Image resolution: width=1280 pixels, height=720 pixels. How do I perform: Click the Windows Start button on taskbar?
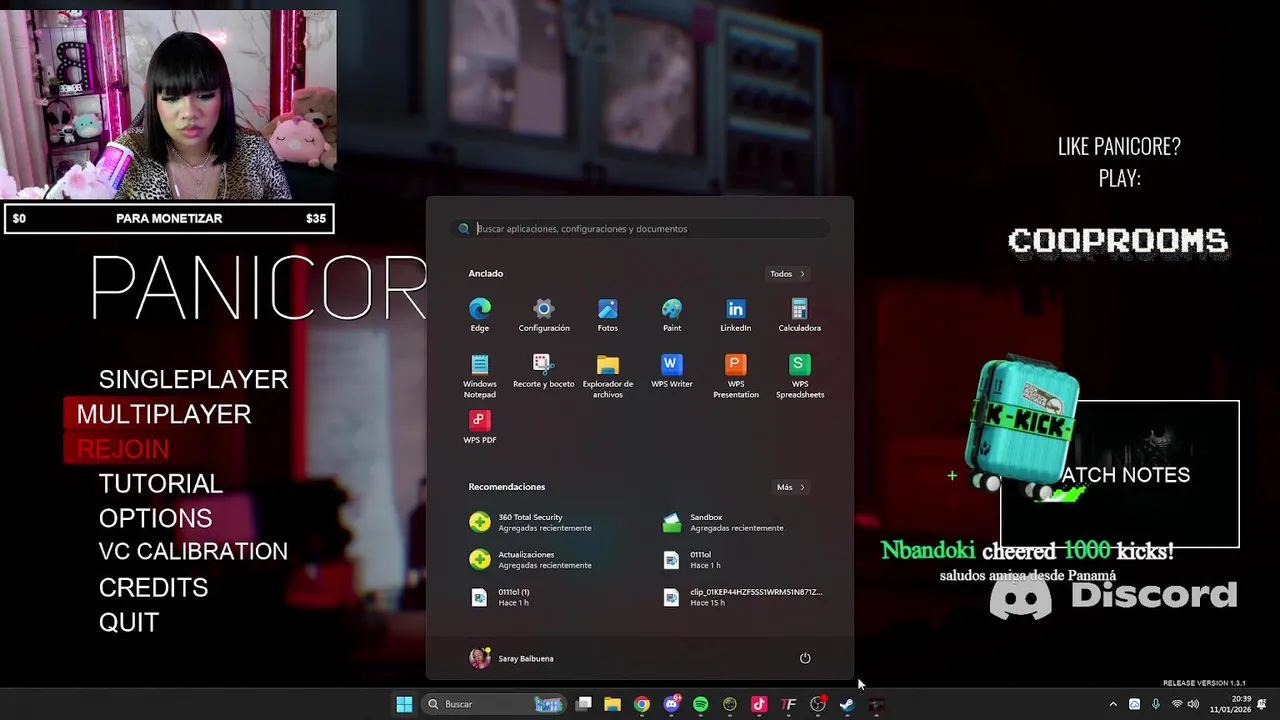click(x=404, y=704)
